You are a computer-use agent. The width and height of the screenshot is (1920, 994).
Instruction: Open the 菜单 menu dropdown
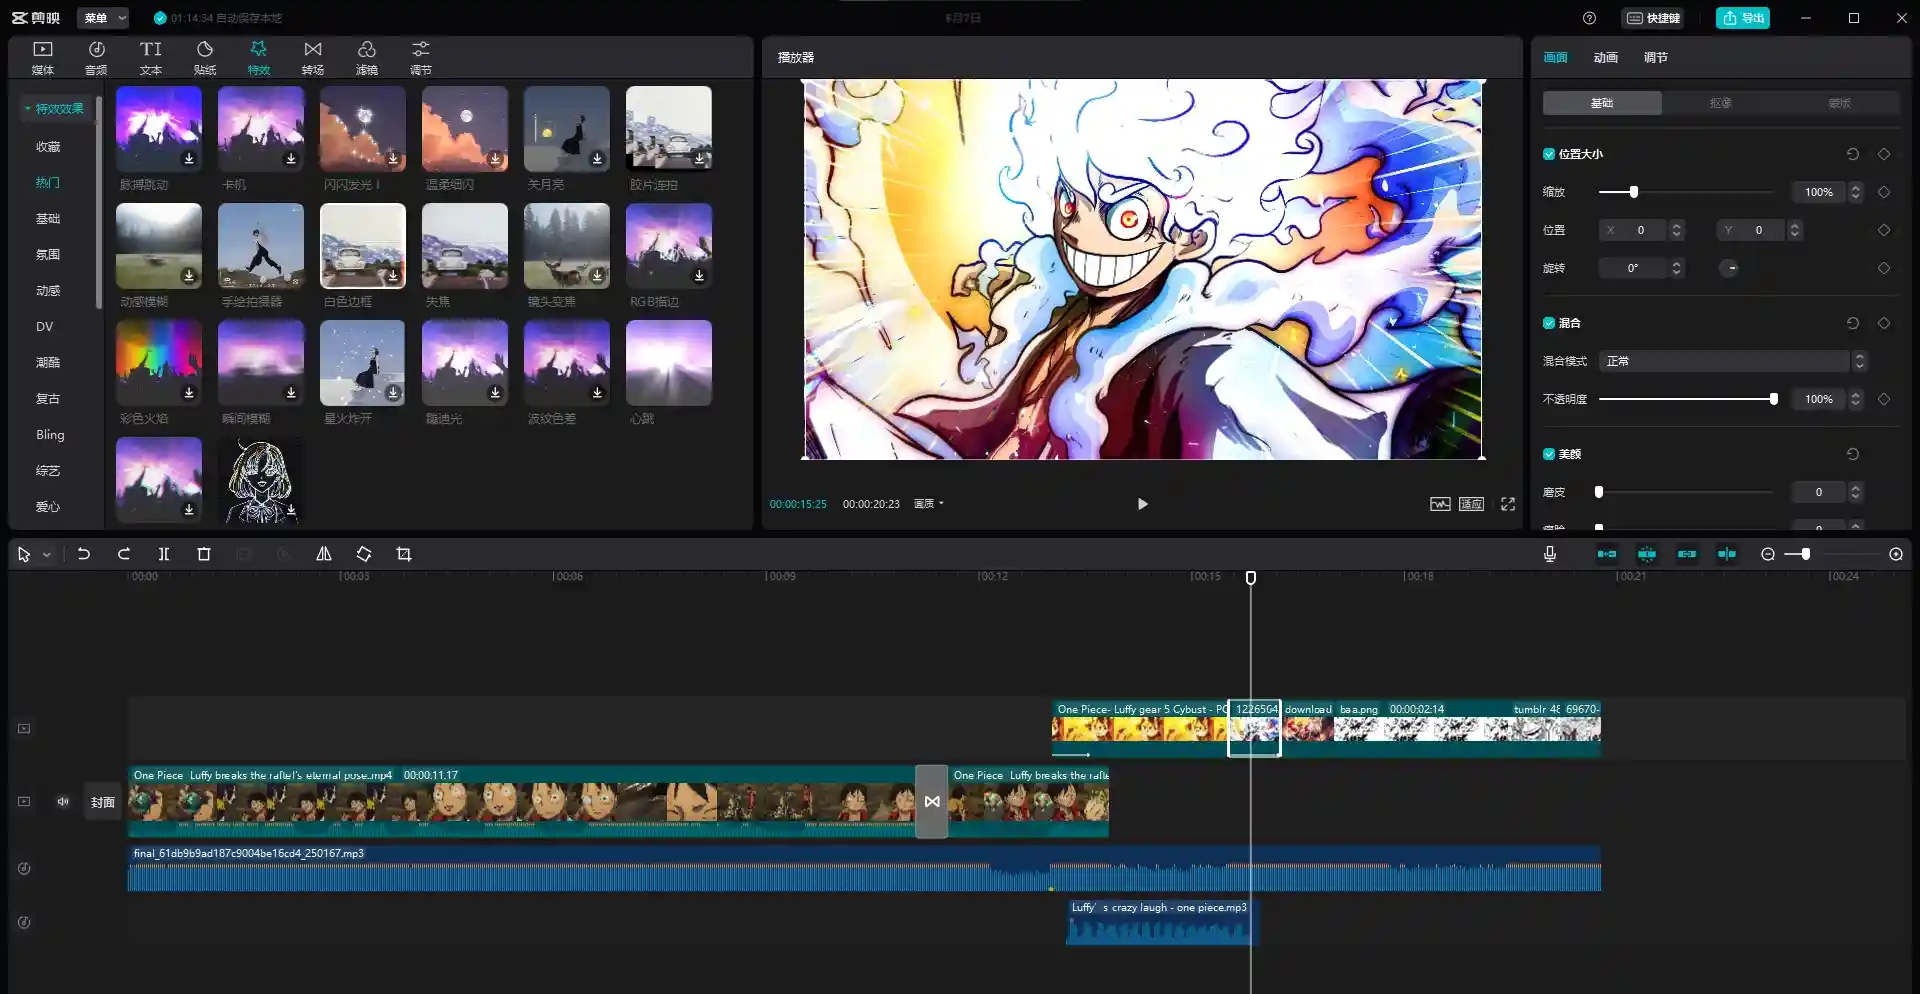pyautogui.click(x=101, y=17)
